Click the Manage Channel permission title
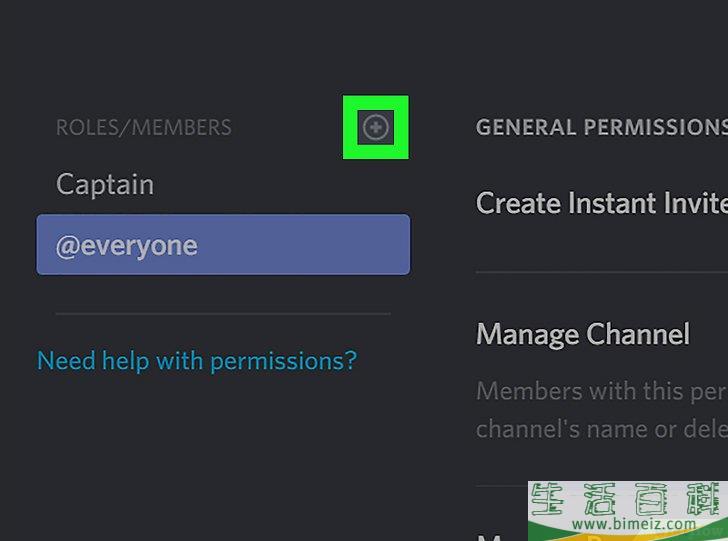728x541 pixels. 583,334
